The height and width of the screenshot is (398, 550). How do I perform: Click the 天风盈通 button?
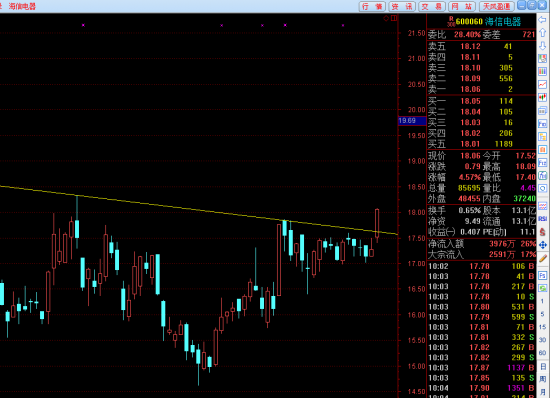pyautogui.click(x=497, y=6)
